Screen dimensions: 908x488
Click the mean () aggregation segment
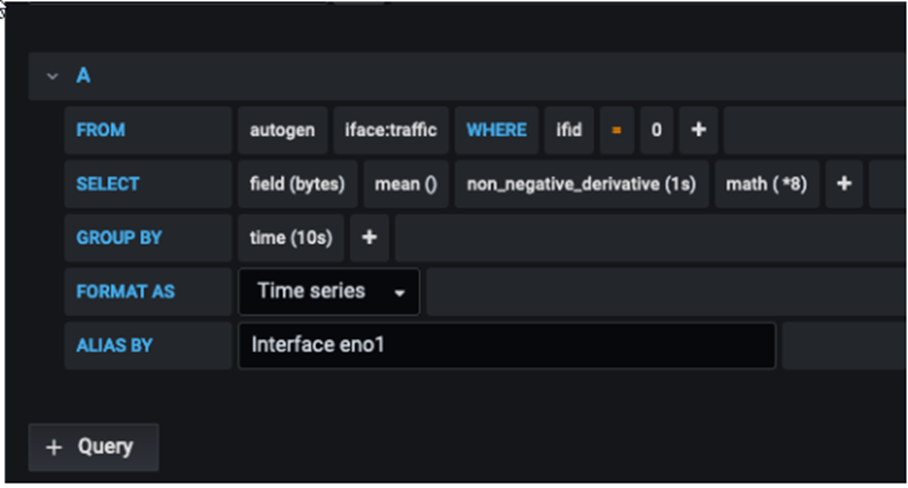click(x=405, y=184)
